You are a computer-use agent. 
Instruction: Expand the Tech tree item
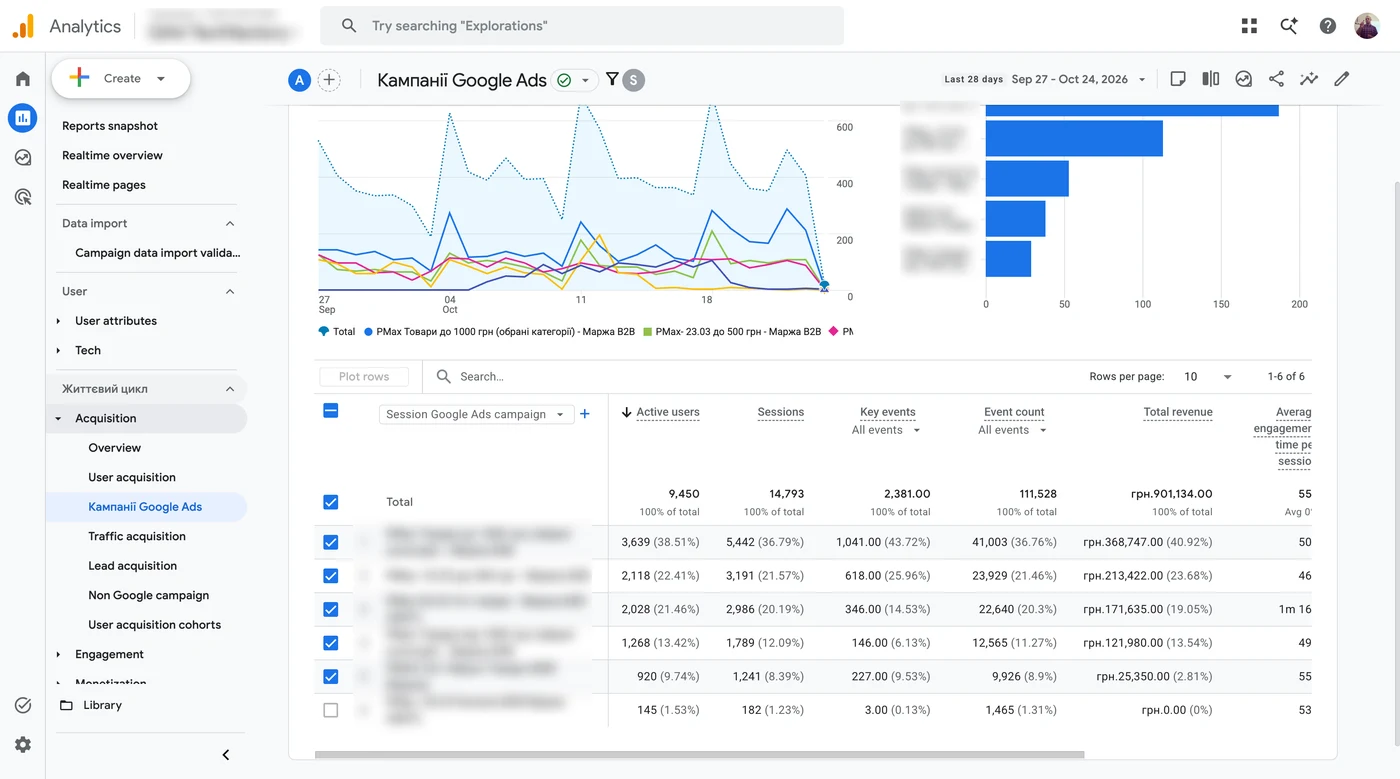[58, 351]
